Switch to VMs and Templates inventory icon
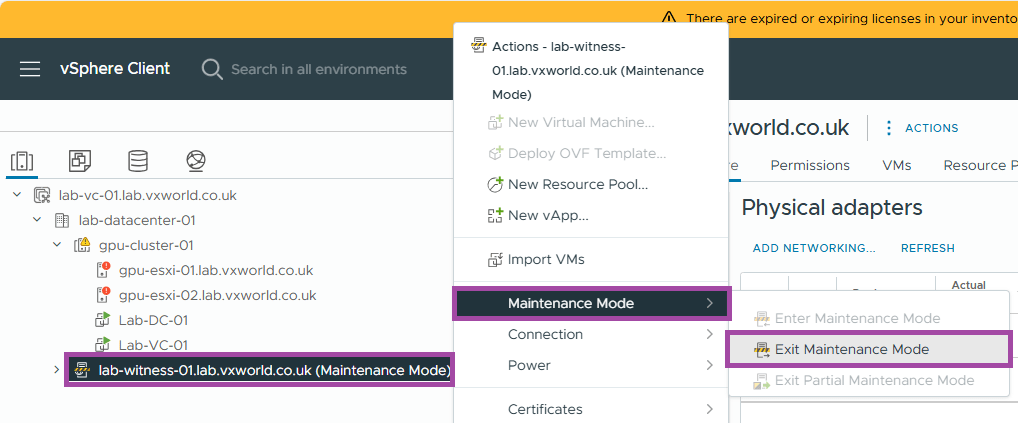Viewport: 1018px width, 423px height. [x=80, y=161]
